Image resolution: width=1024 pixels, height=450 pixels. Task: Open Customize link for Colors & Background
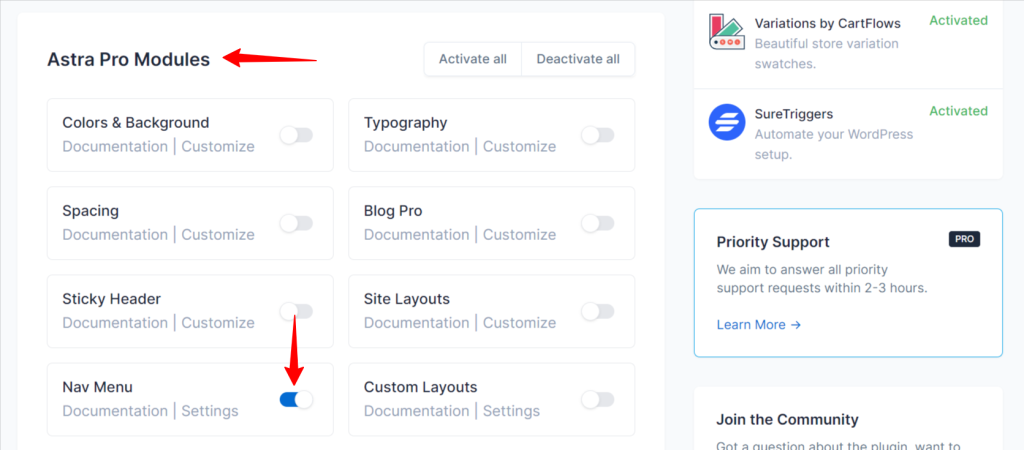click(x=218, y=146)
